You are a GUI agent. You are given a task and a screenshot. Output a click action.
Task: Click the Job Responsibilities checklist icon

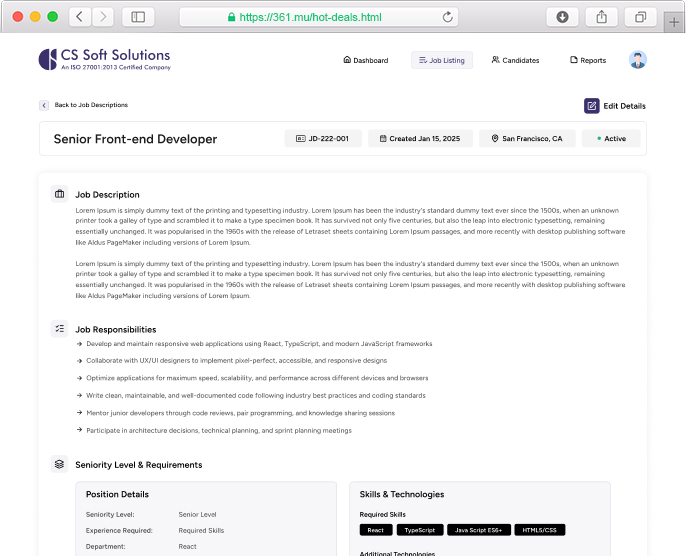tap(60, 329)
